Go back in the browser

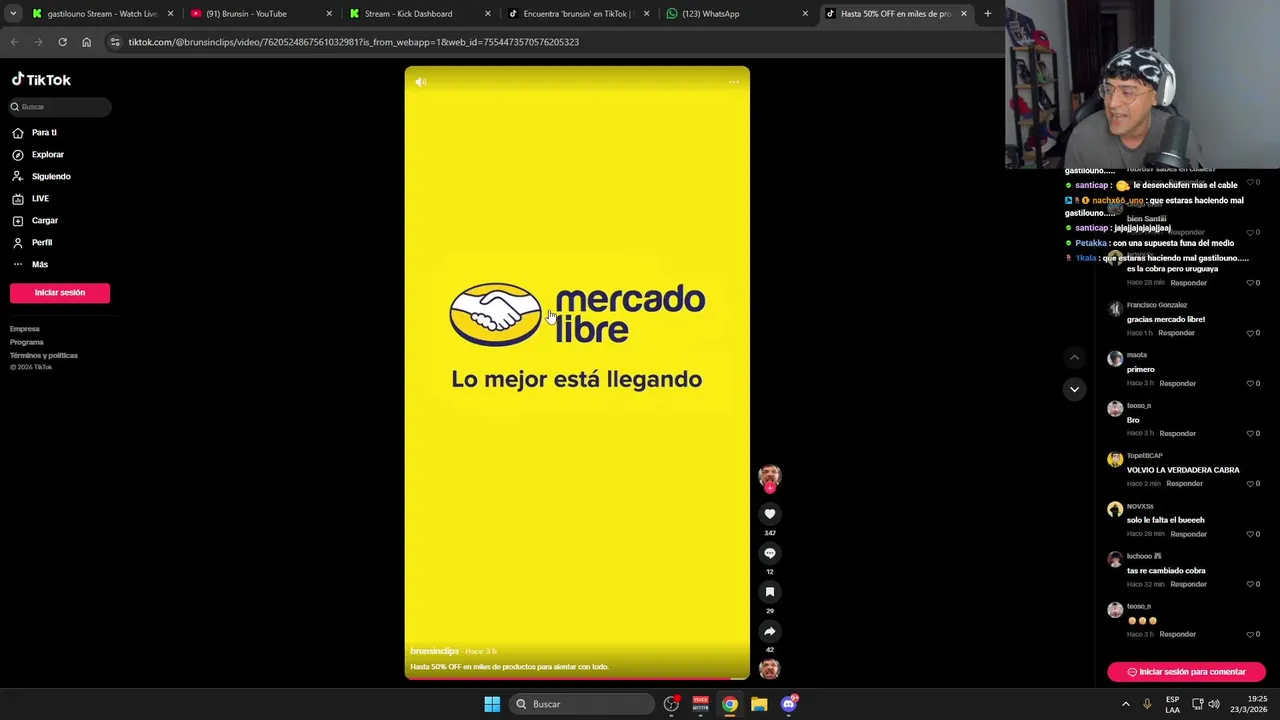[14, 42]
